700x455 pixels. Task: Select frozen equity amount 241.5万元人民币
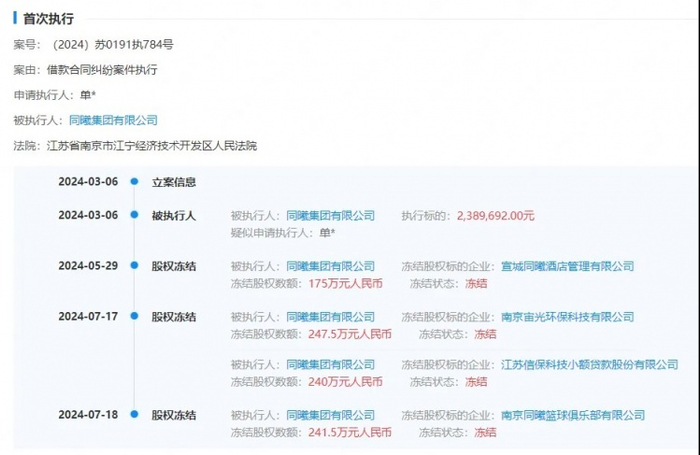[x=350, y=432]
